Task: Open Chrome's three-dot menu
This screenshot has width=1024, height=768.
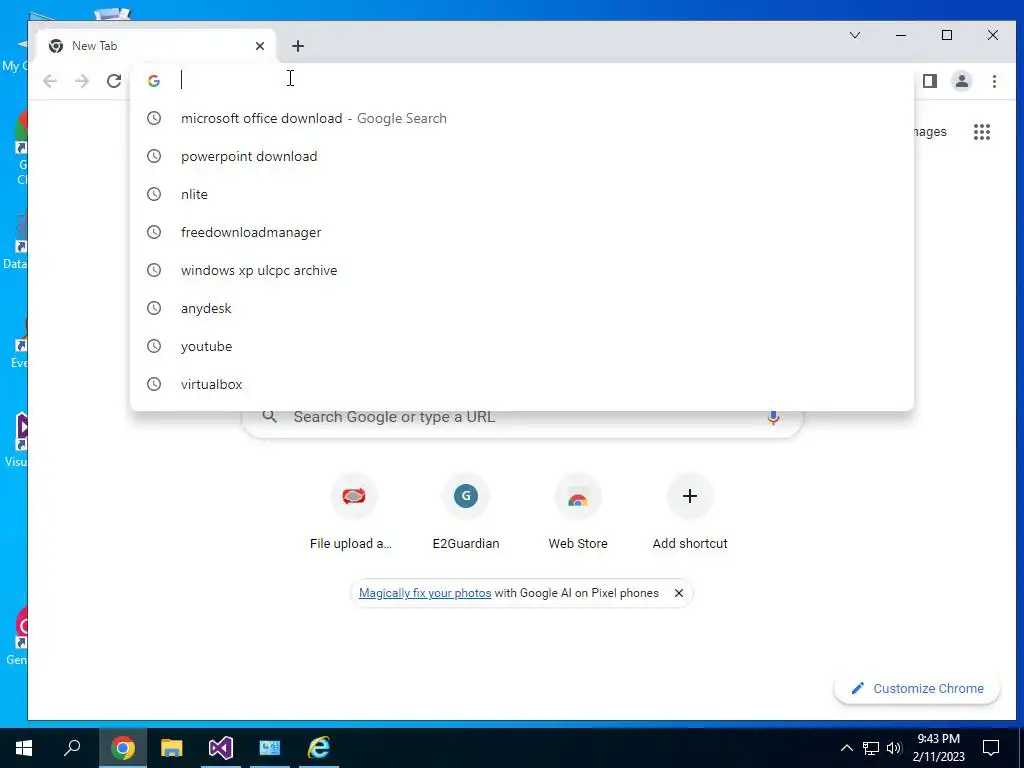Action: coord(994,81)
